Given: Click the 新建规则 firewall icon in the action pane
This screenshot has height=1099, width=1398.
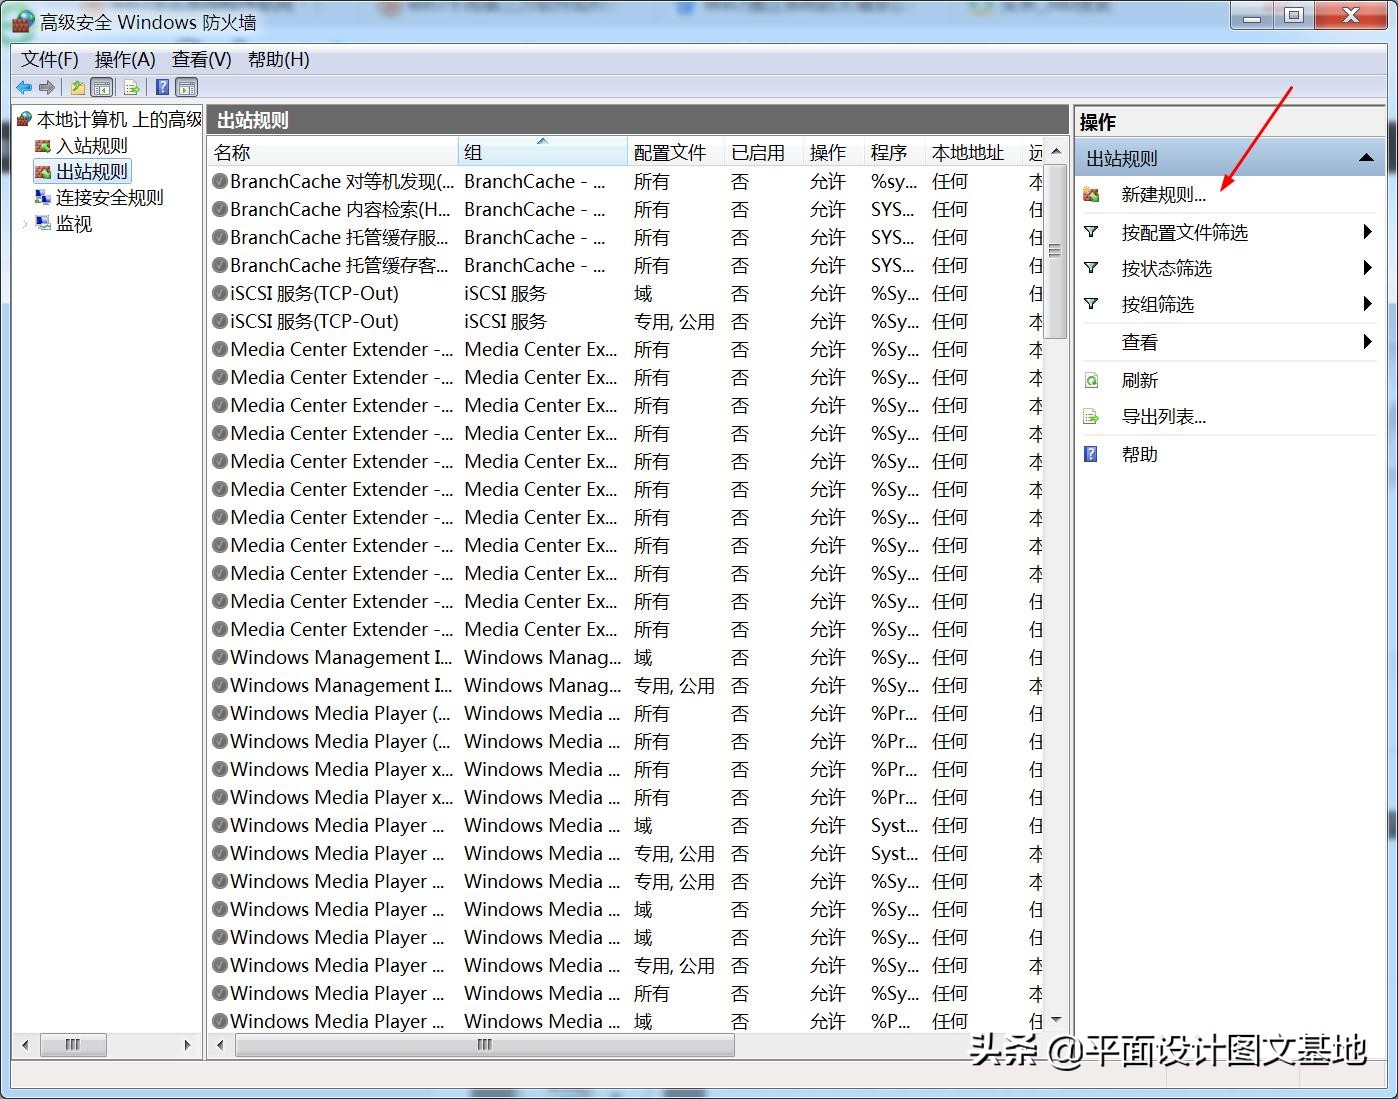Looking at the screenshot, I should pyautogui.click(x=1091, y=194).
